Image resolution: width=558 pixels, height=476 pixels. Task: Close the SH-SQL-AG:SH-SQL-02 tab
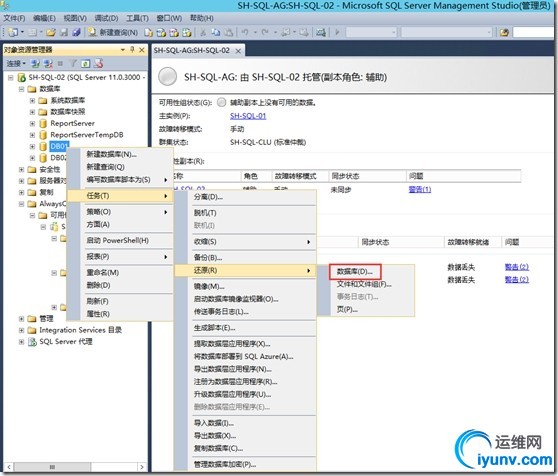coord(238,51)
